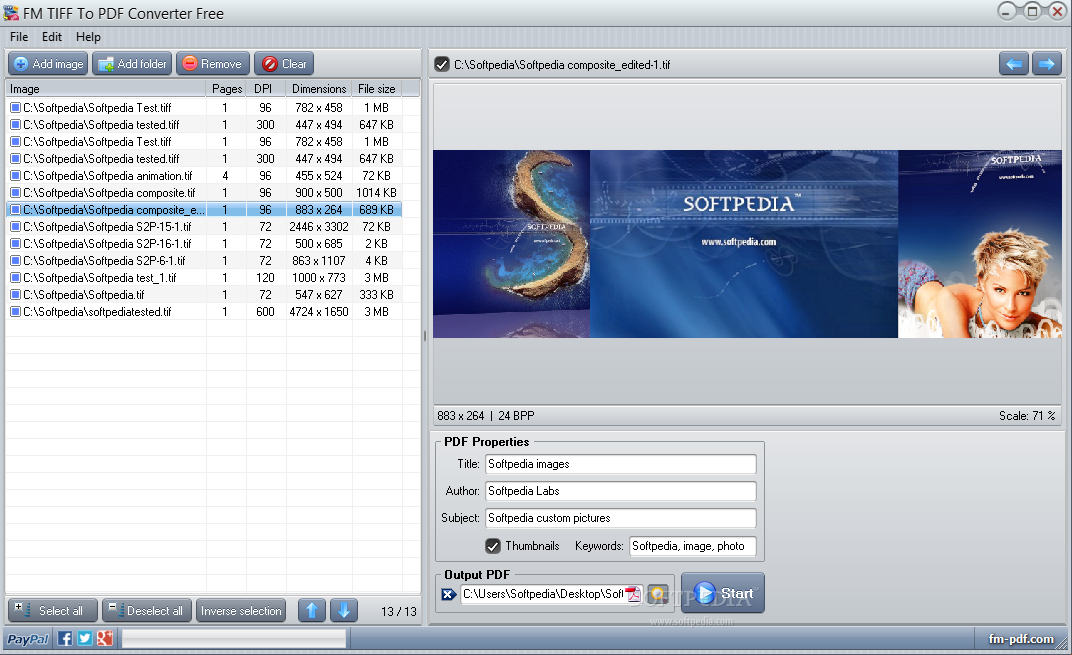The height and width of the screenshot is (655, 1072).
Task: Open the PayPal donate link
Action: [x=27, y=639]
